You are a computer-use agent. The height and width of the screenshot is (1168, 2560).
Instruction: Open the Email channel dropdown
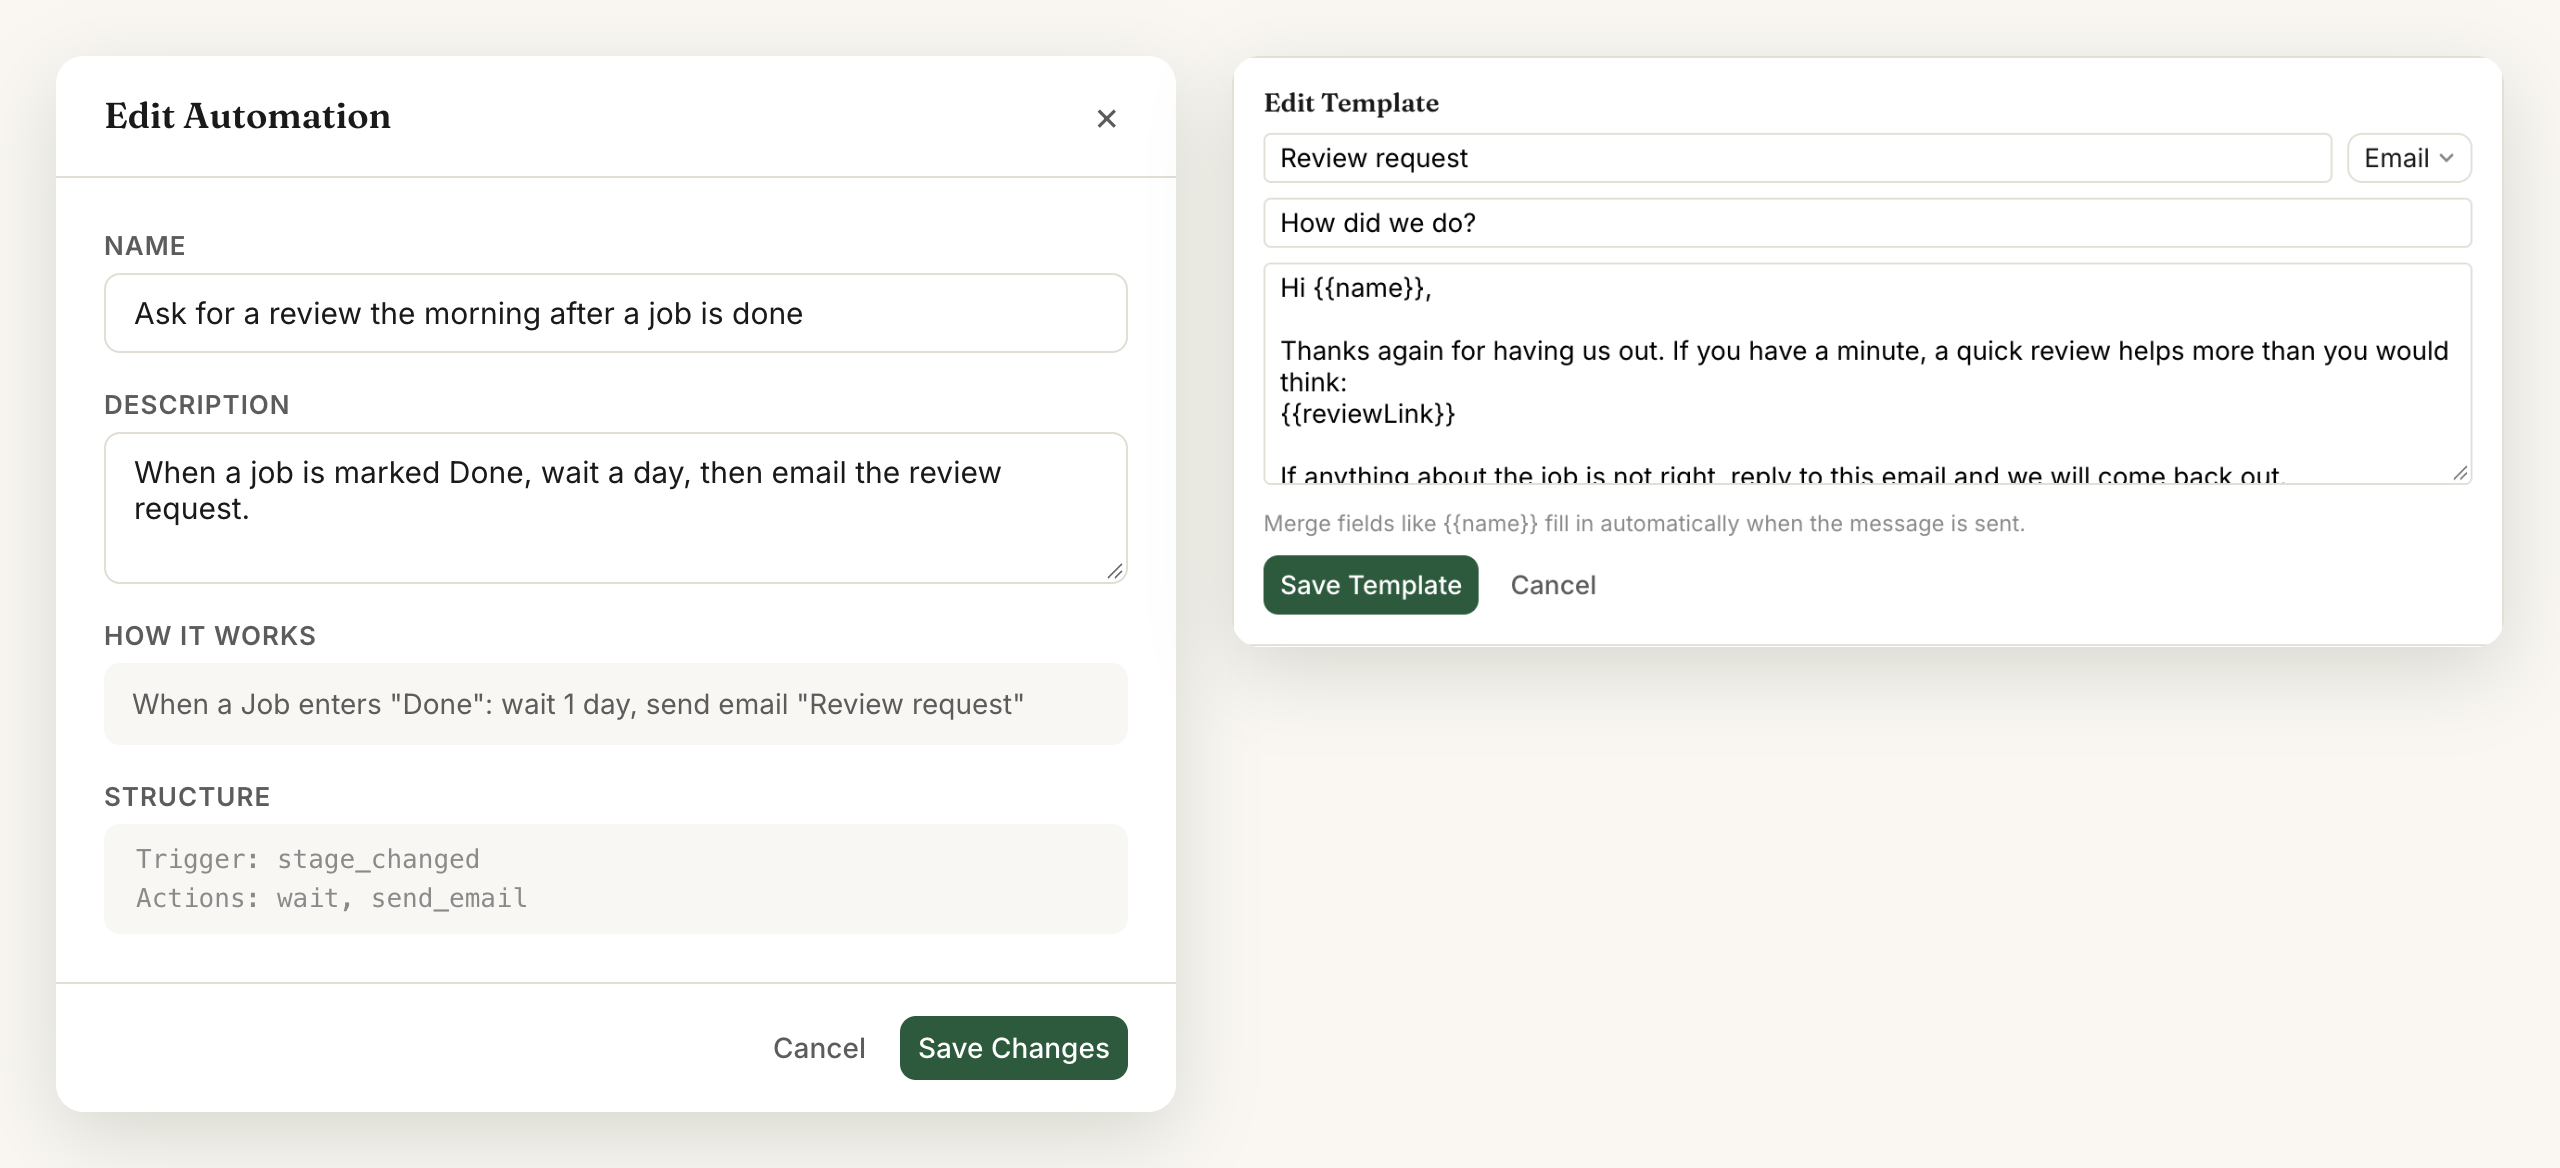[x=2409, y=158]
